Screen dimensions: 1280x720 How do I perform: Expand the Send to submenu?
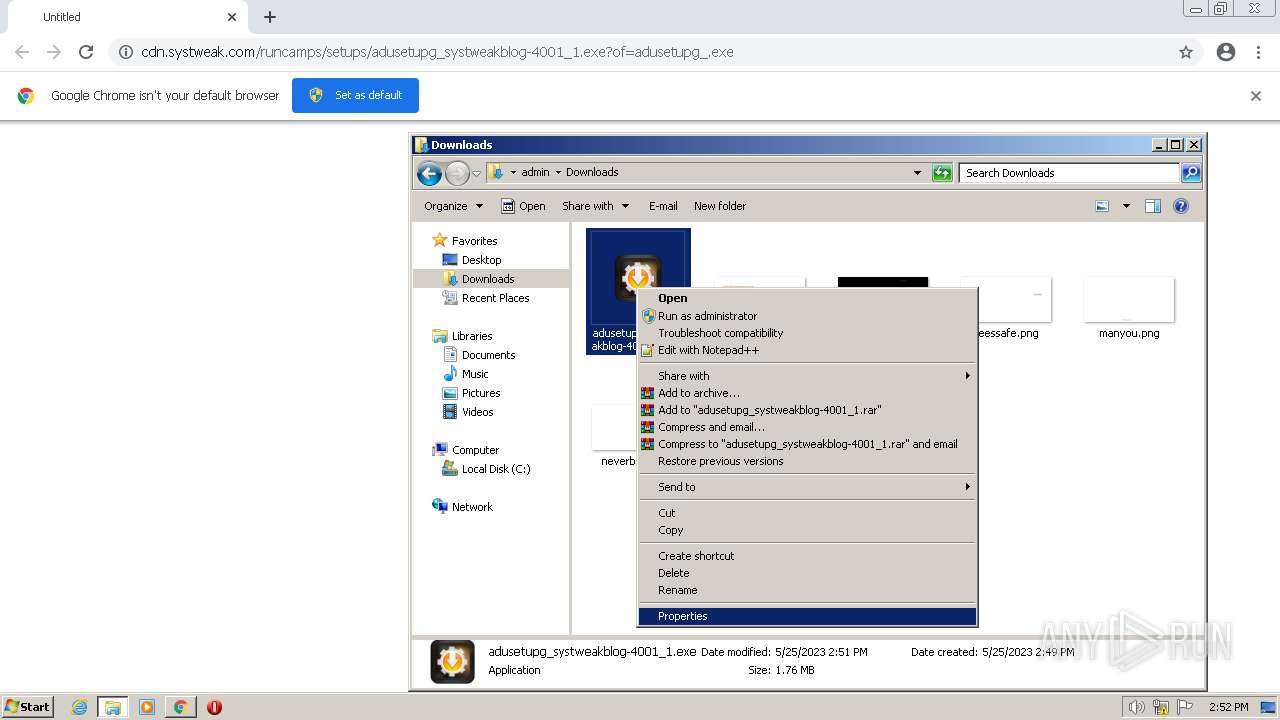807,487
